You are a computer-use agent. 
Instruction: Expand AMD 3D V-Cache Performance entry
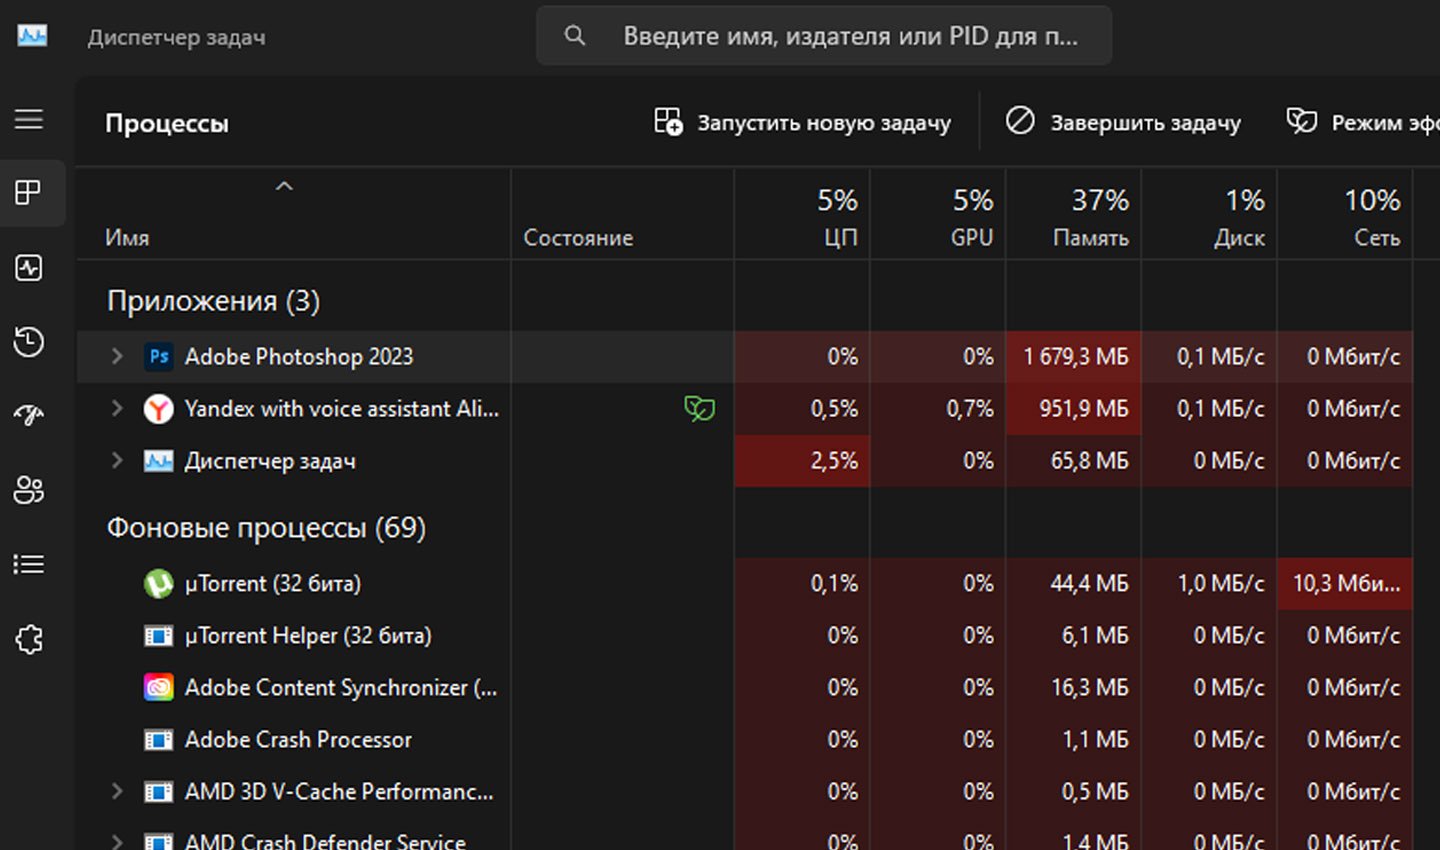[x=117, y=791]
